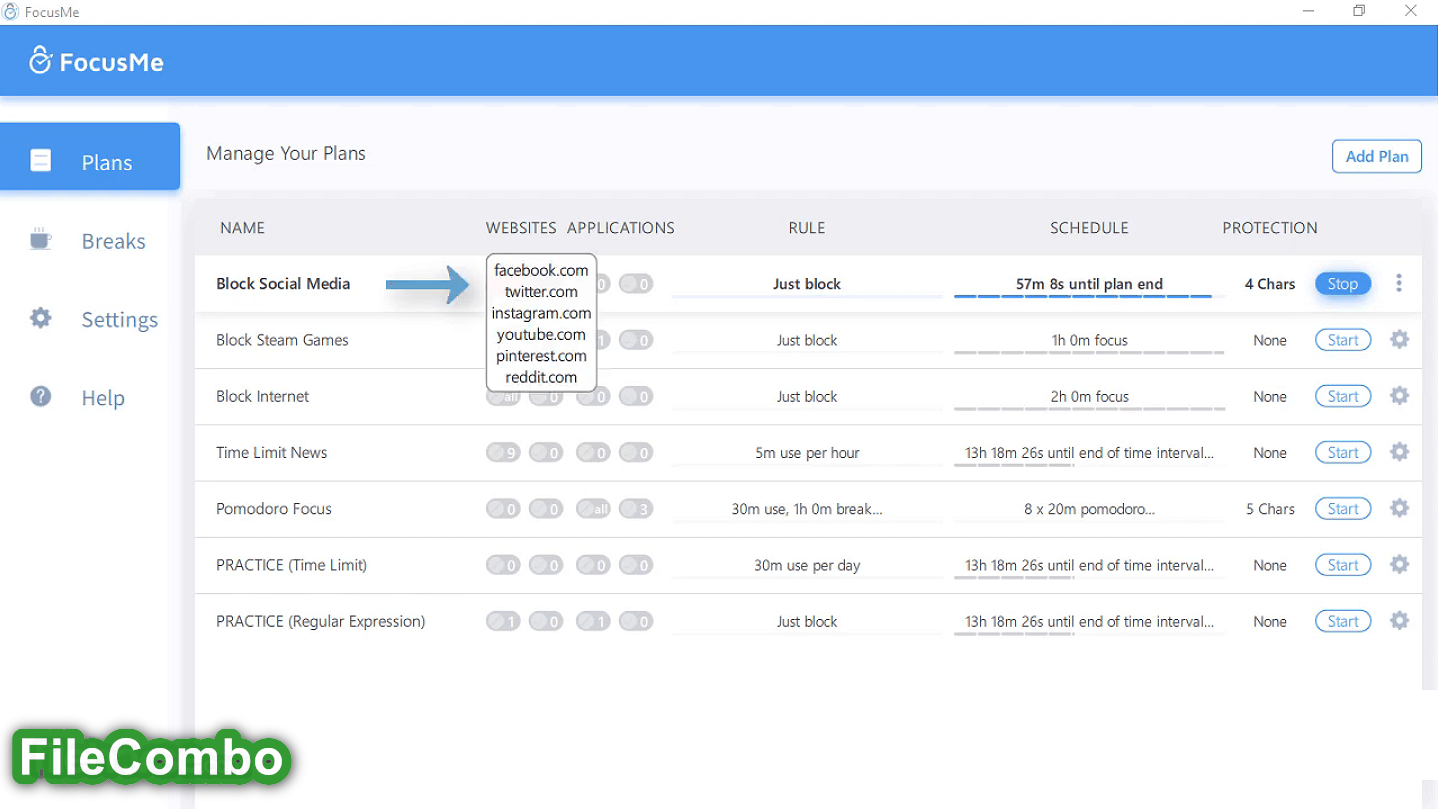Click 'Just block' rule in Block Social Media row
The width and height of the screenshot is (1439, 809).
pyautogui.click(x=807, y=284)
